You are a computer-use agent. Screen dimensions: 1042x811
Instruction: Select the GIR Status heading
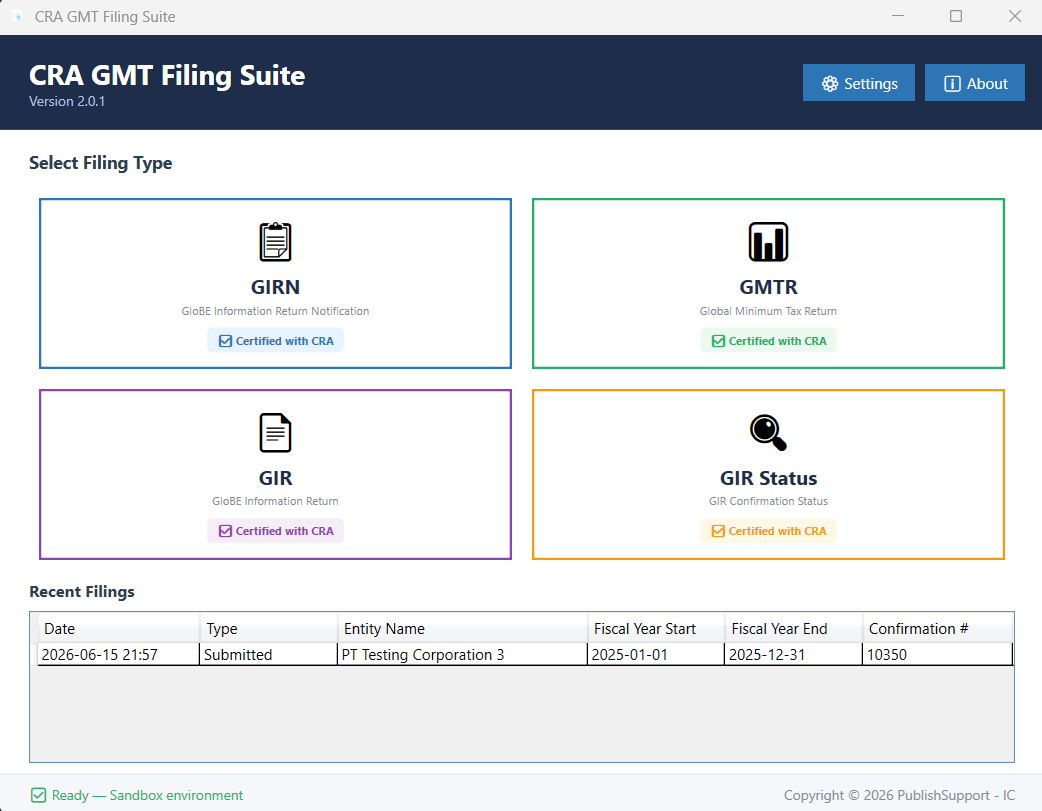coord(768,478)
